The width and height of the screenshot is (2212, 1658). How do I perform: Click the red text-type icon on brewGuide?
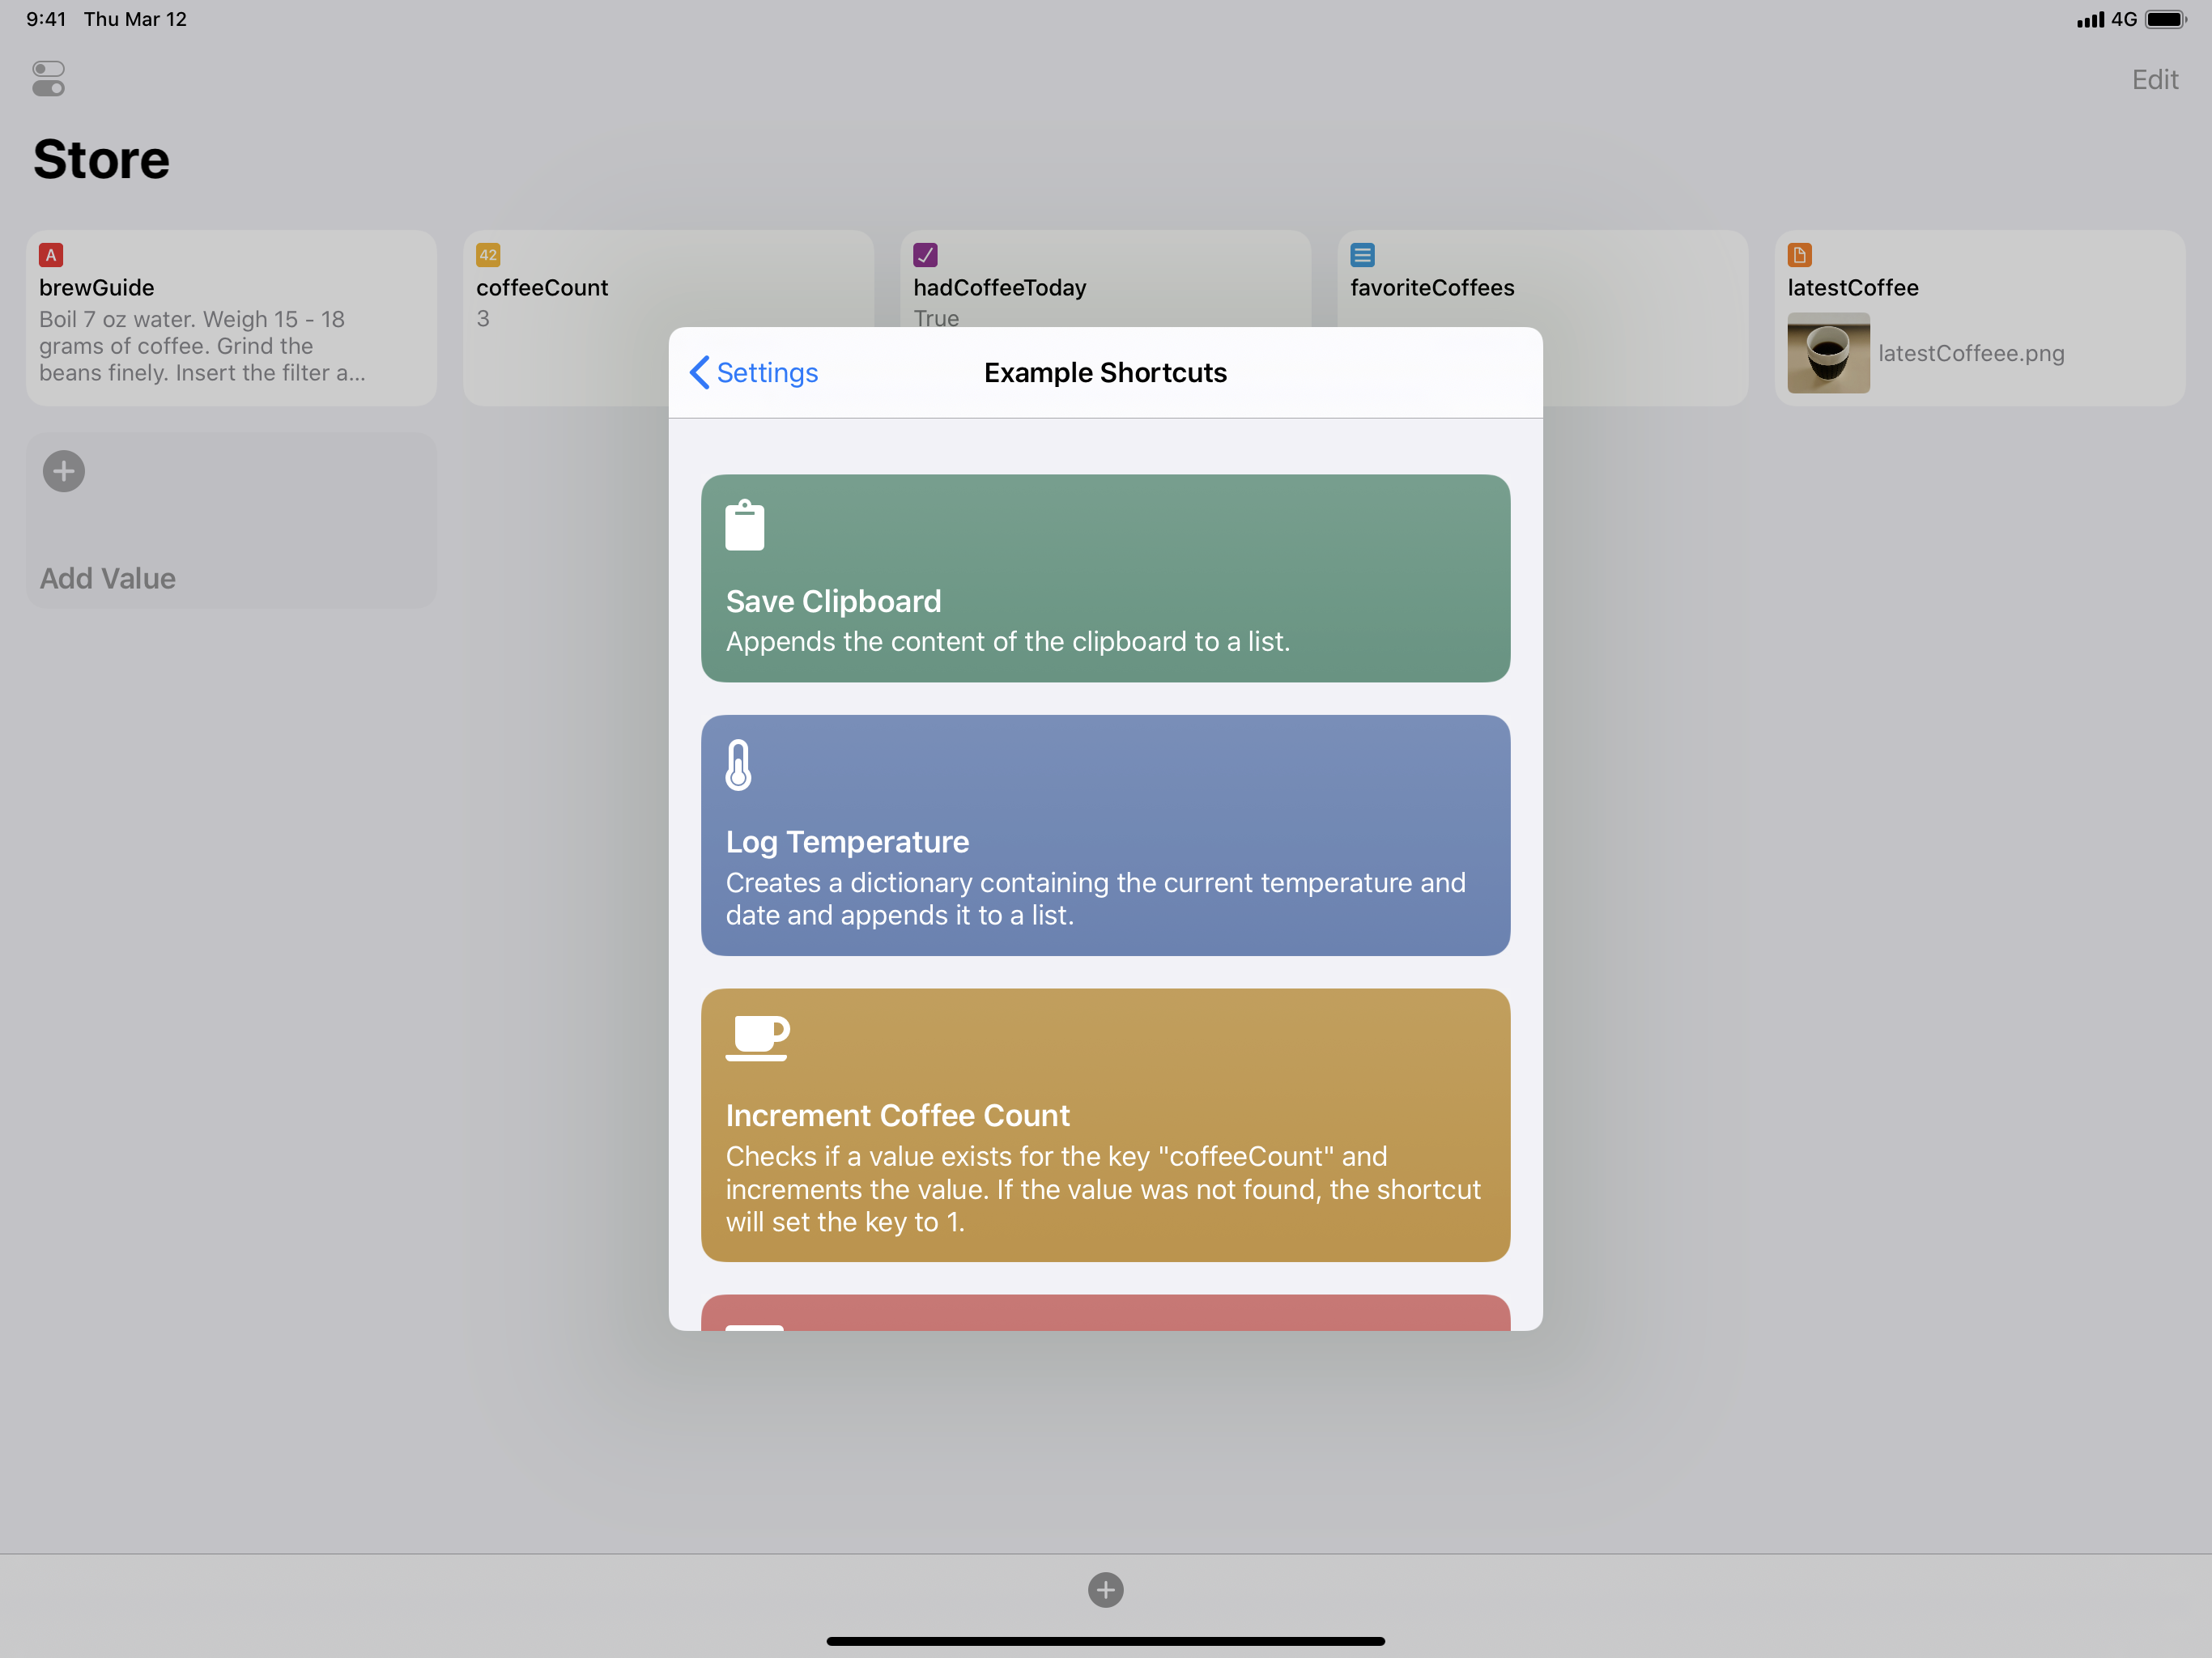(51, 255)
